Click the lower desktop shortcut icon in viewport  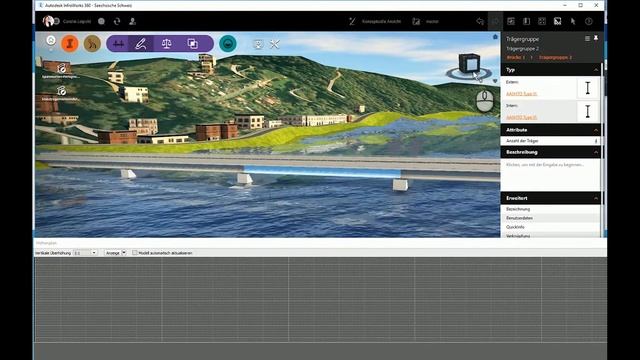62,90
